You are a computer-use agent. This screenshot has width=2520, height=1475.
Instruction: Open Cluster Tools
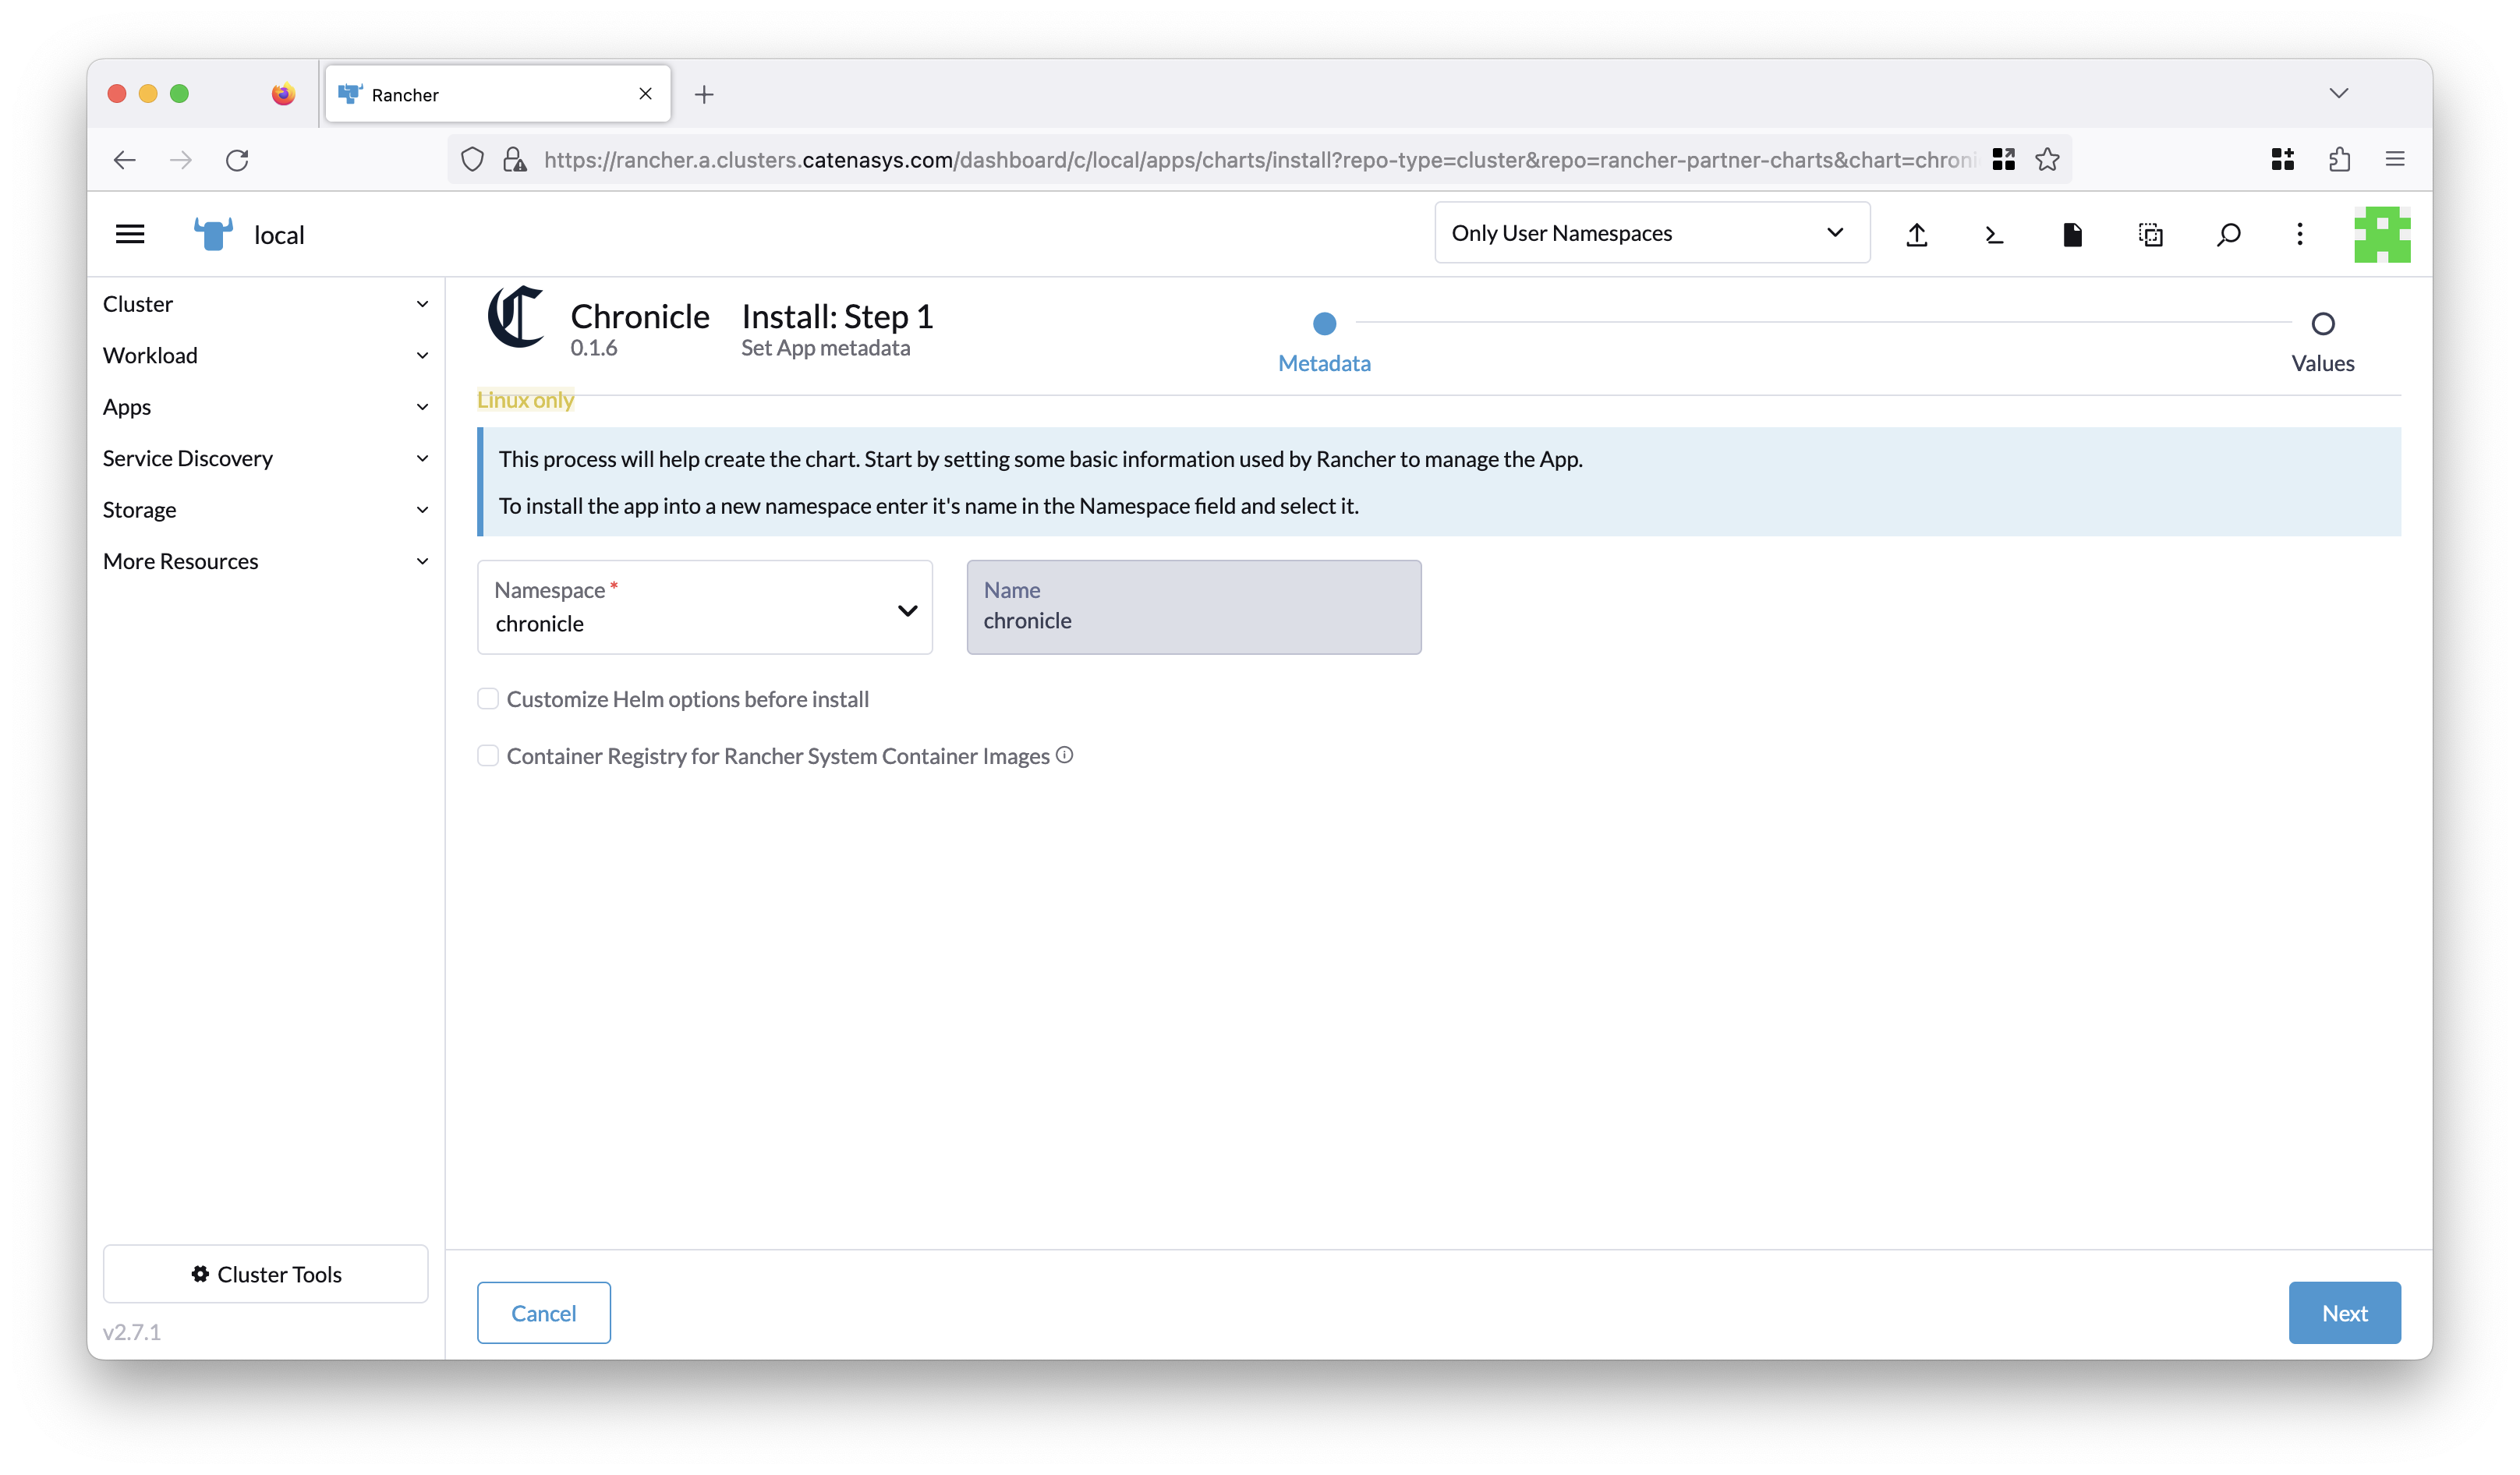(265, 1273)
